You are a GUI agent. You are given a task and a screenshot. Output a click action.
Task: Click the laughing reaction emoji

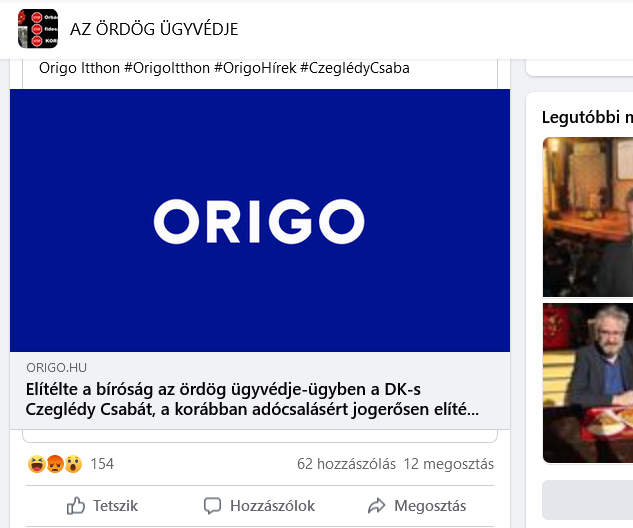pyautogui.click(x=36, y=464)
